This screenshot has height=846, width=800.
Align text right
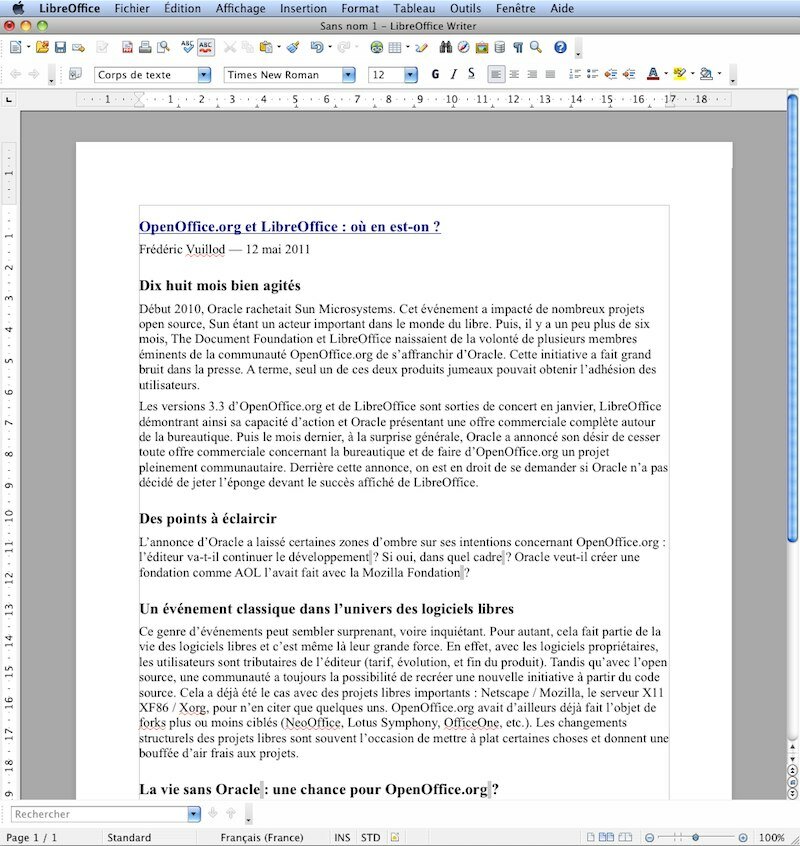[x=532, y=74]
